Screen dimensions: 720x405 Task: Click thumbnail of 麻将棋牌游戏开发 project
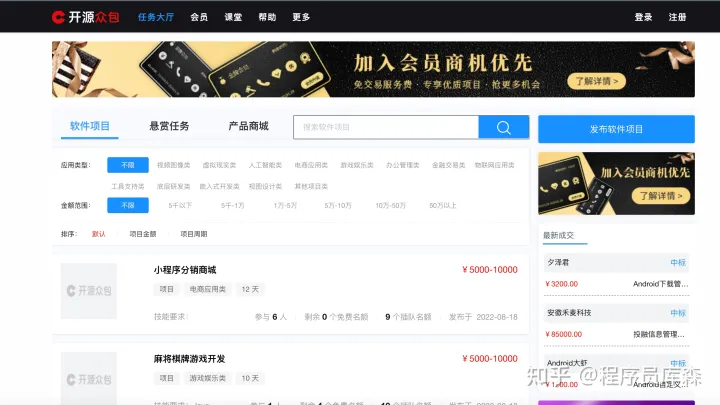(x=89, y=378)
